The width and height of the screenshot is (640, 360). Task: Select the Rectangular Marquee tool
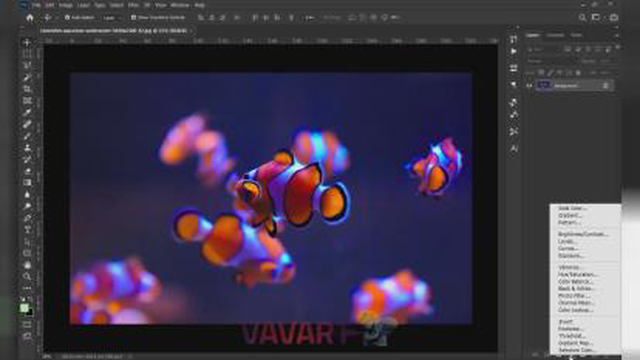click(x=27, y=54)
